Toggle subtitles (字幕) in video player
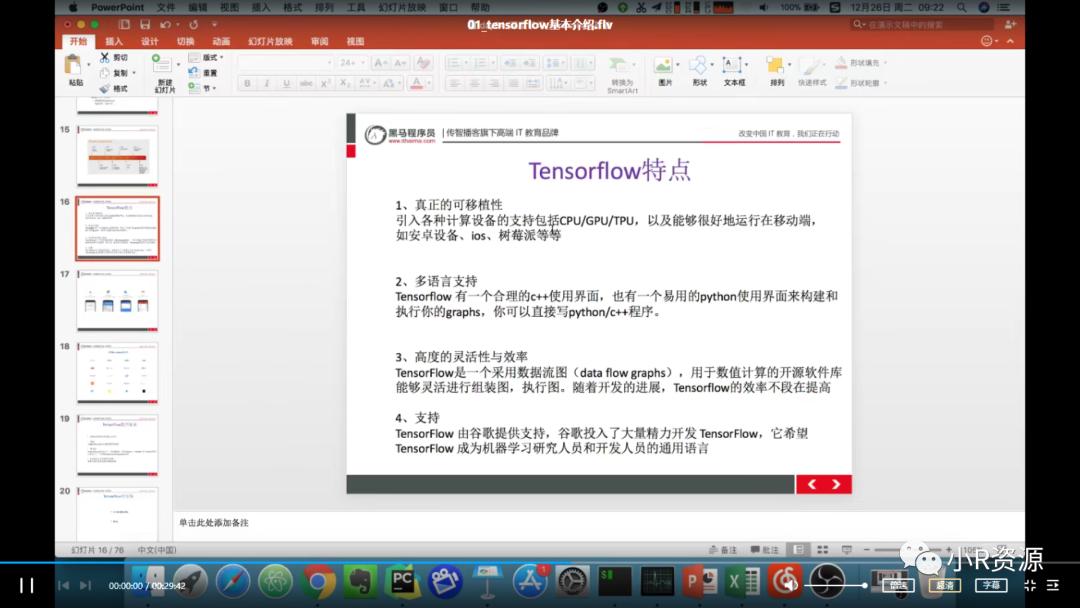The width and height of the screenshot is (1080, 608). coord(991,585)
